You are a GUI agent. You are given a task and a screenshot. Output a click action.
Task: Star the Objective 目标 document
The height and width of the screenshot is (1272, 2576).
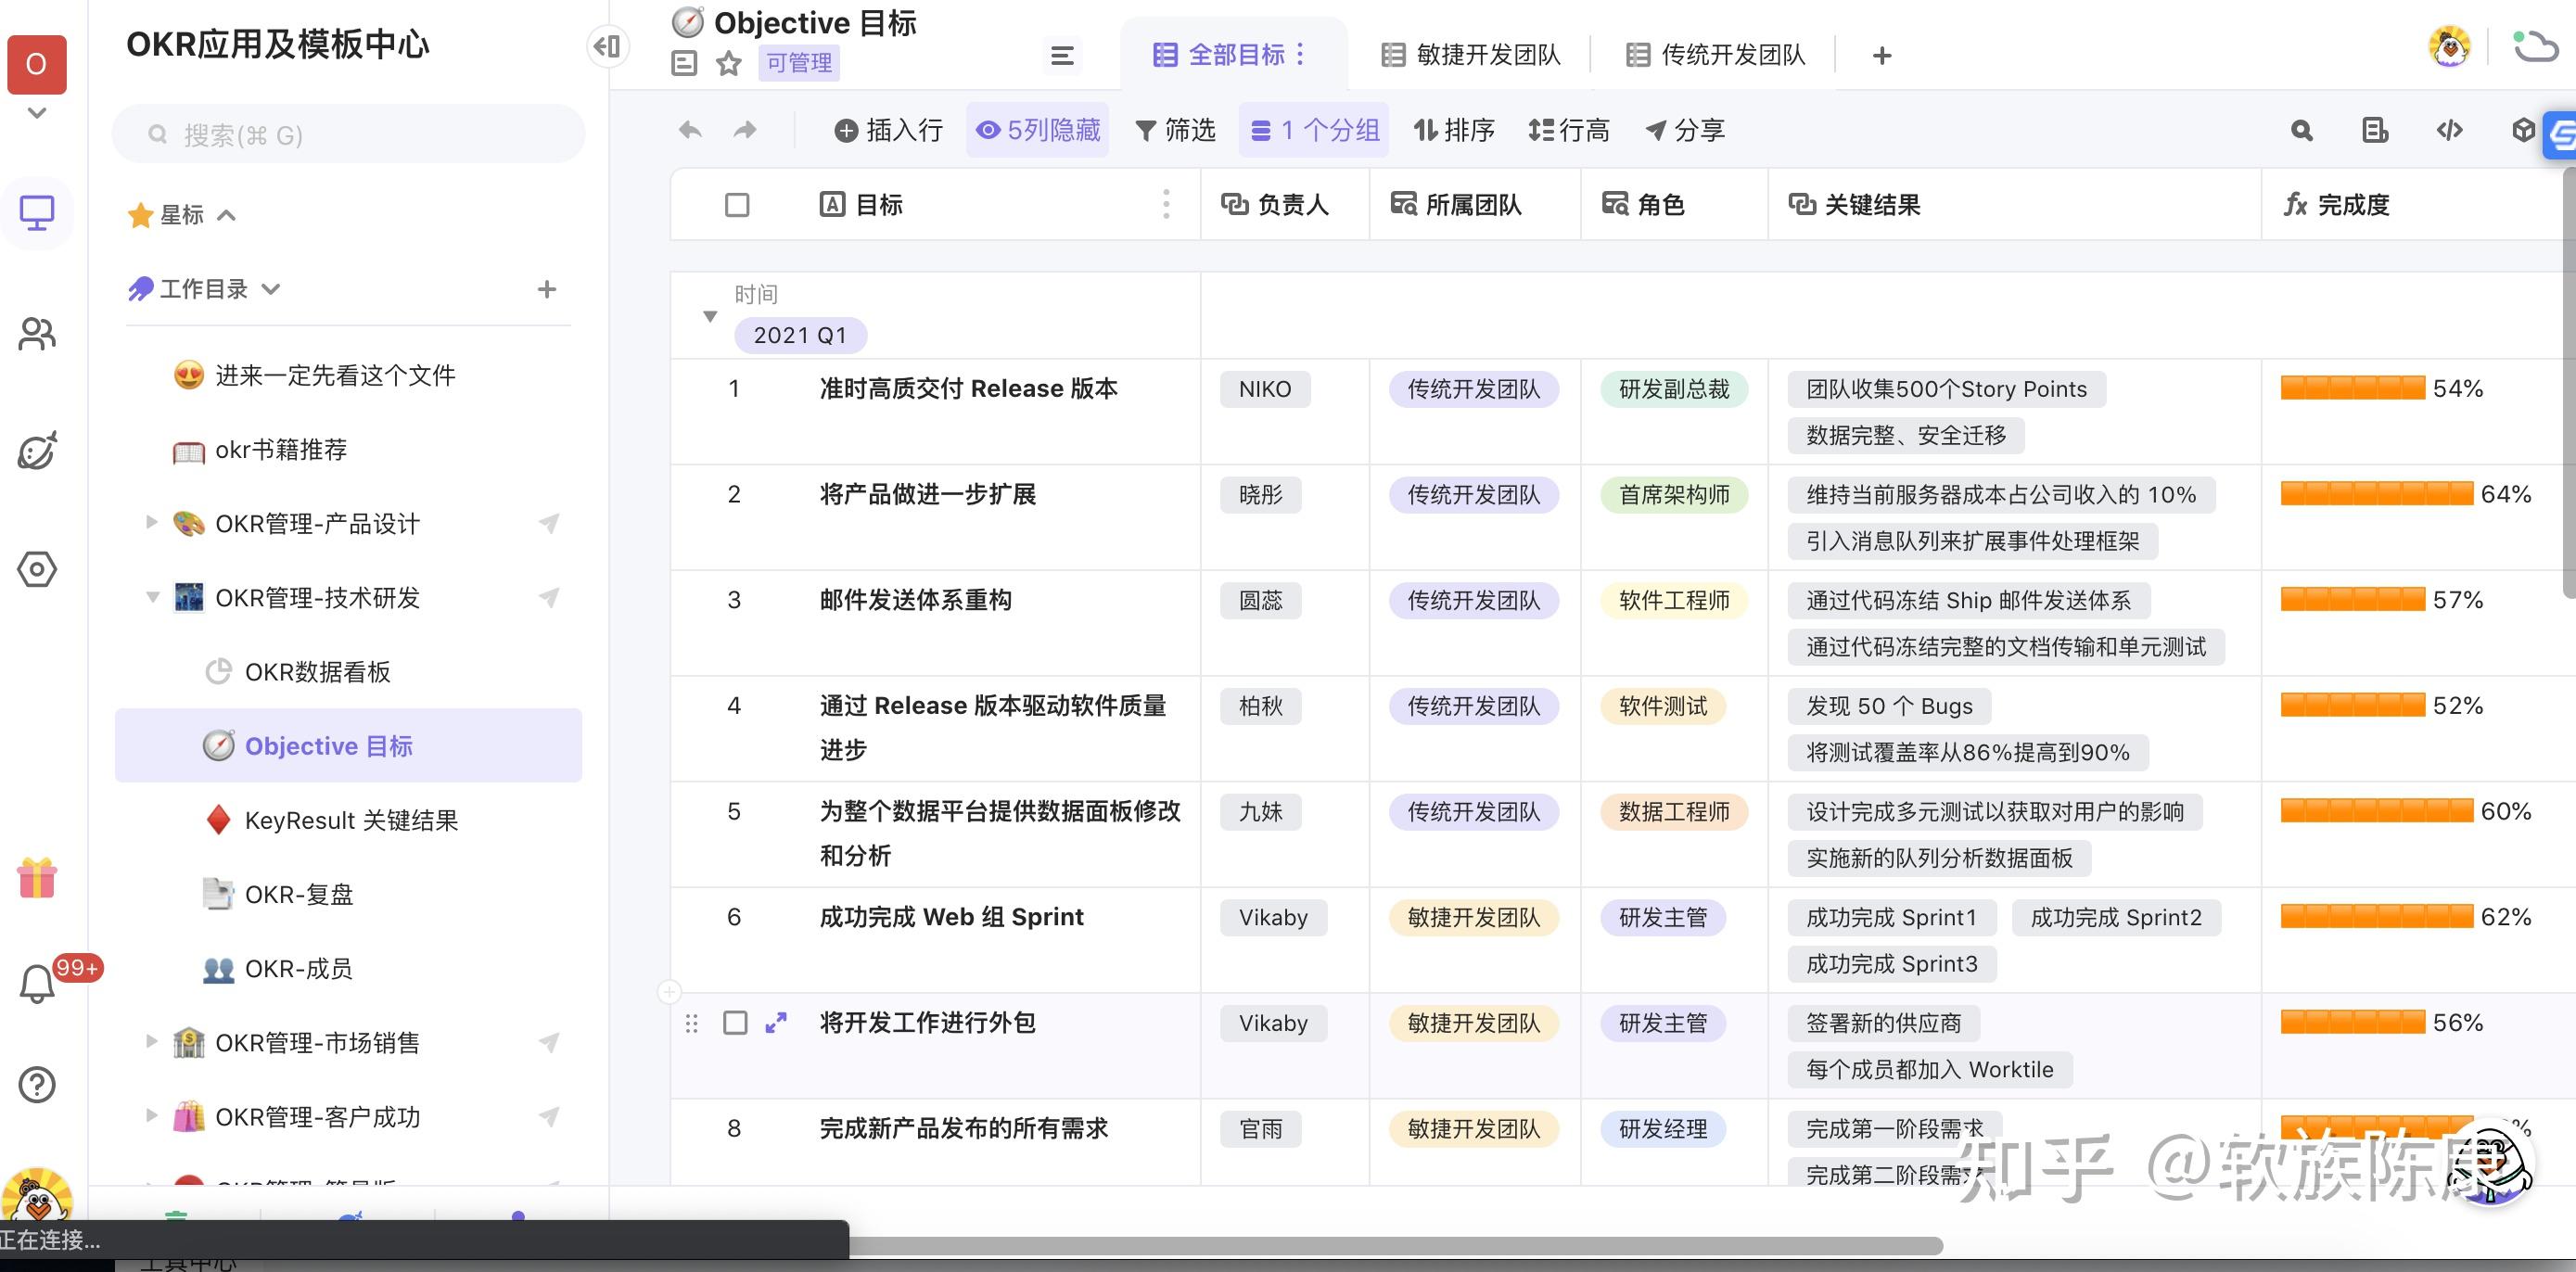[729, 64]
